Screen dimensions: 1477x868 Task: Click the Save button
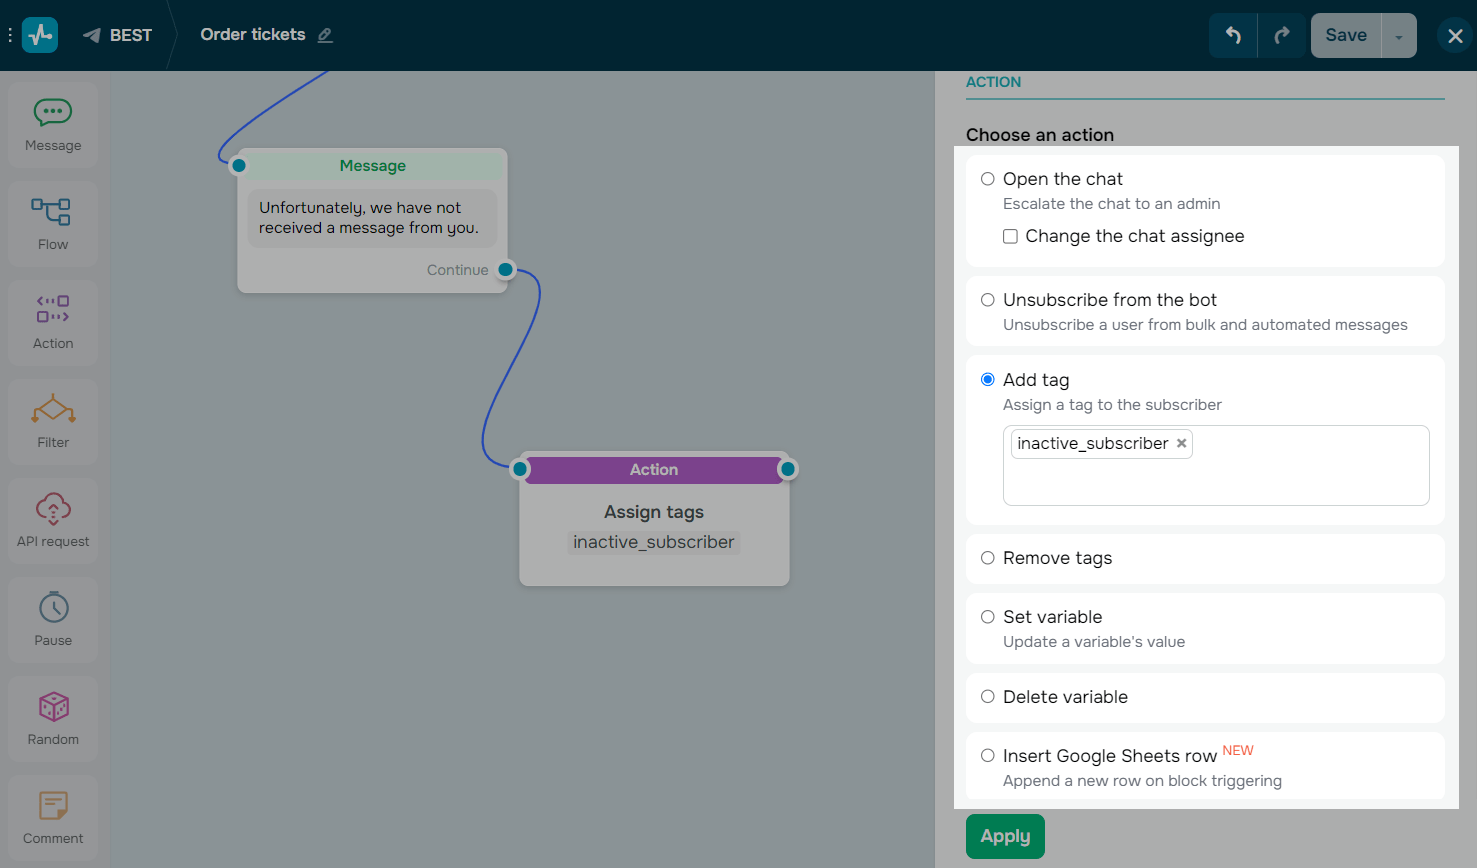pos(1345,35)
